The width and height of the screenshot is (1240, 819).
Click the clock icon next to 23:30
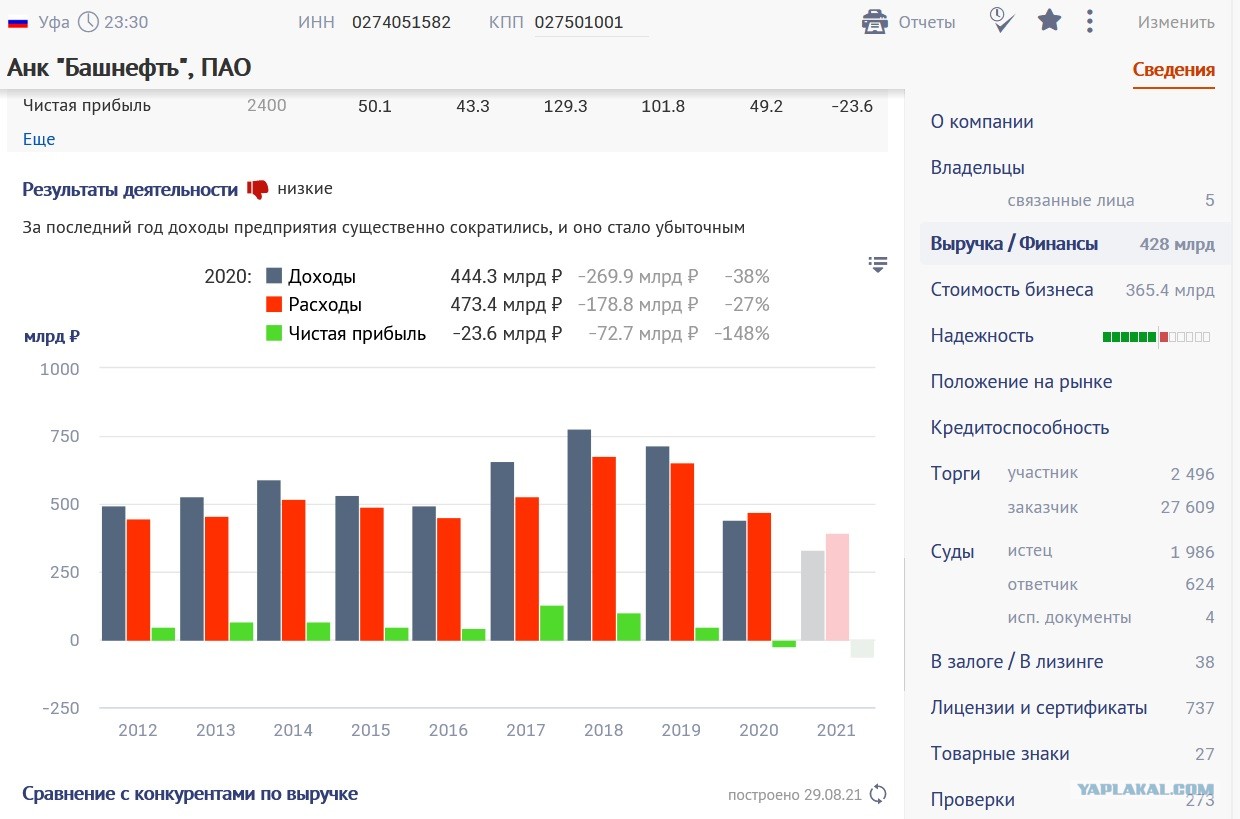click(89, 21)
